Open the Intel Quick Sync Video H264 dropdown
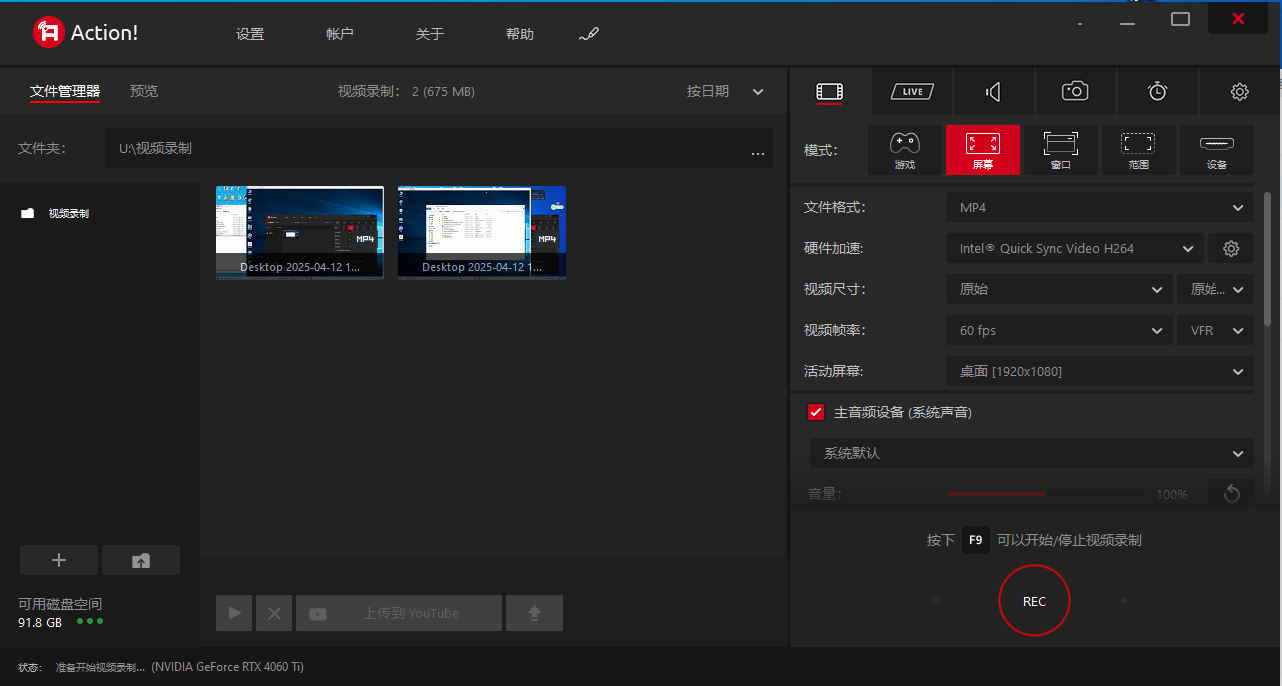This screenshot has width=1282, height=686. (1074, 248)
